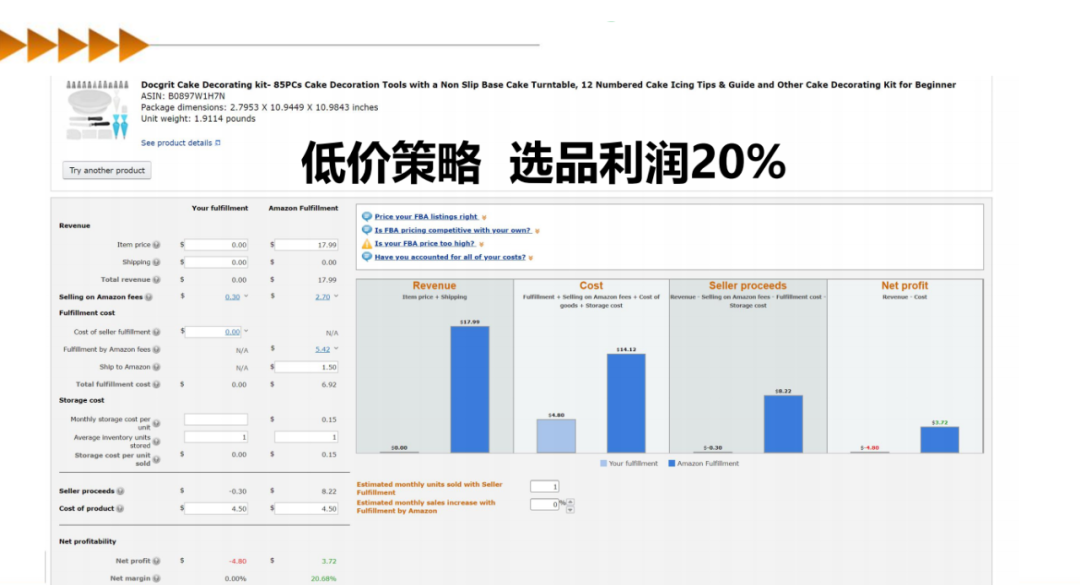Click the 0.30 selling fees link

click(x=232, y=297)
